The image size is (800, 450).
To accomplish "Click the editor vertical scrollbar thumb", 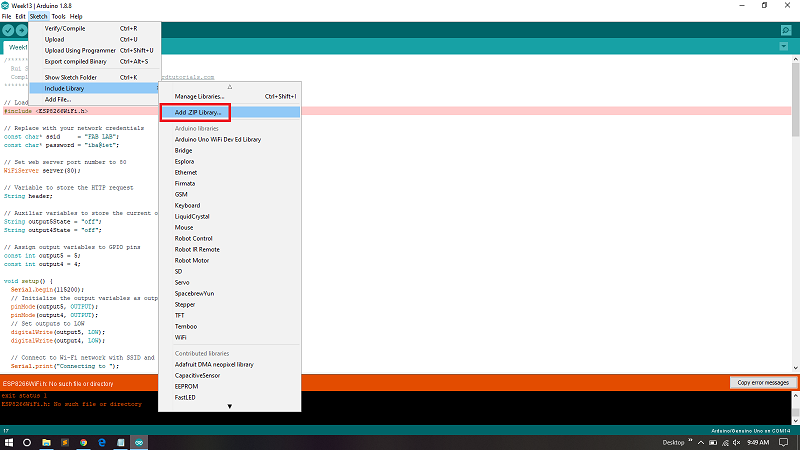I will pyautogui.click(x=795, y=99).
